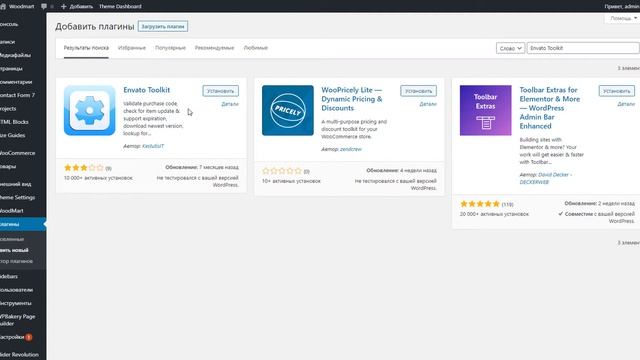Open the Помощь help dropdown
This screenshot has width=640, height=360.
pos(623,18)
